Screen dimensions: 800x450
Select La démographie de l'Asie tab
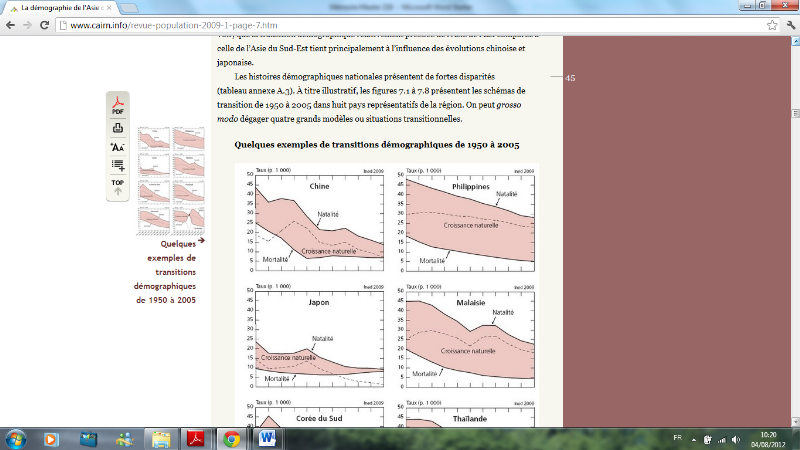[x=60, y=8]
